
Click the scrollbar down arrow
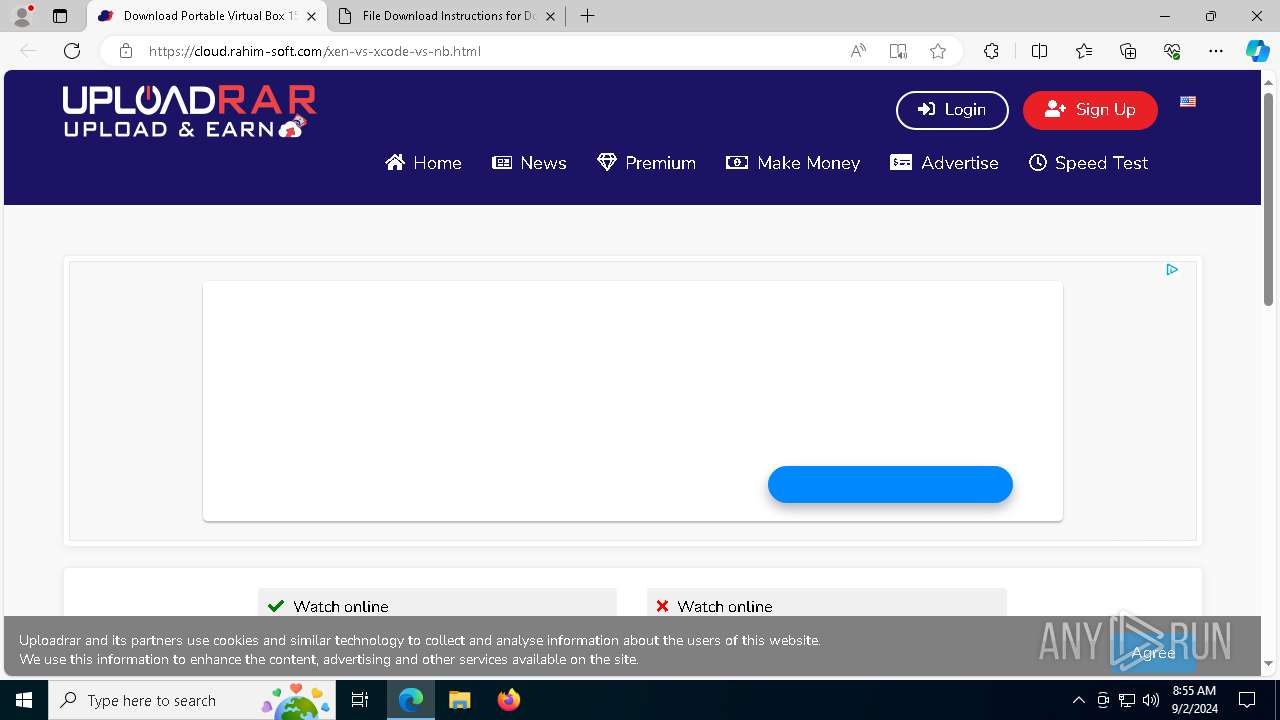tap(1269, 663)
